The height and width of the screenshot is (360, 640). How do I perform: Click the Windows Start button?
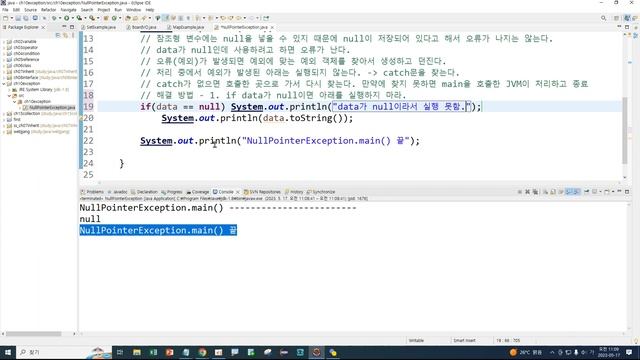(x=8, y=352)
